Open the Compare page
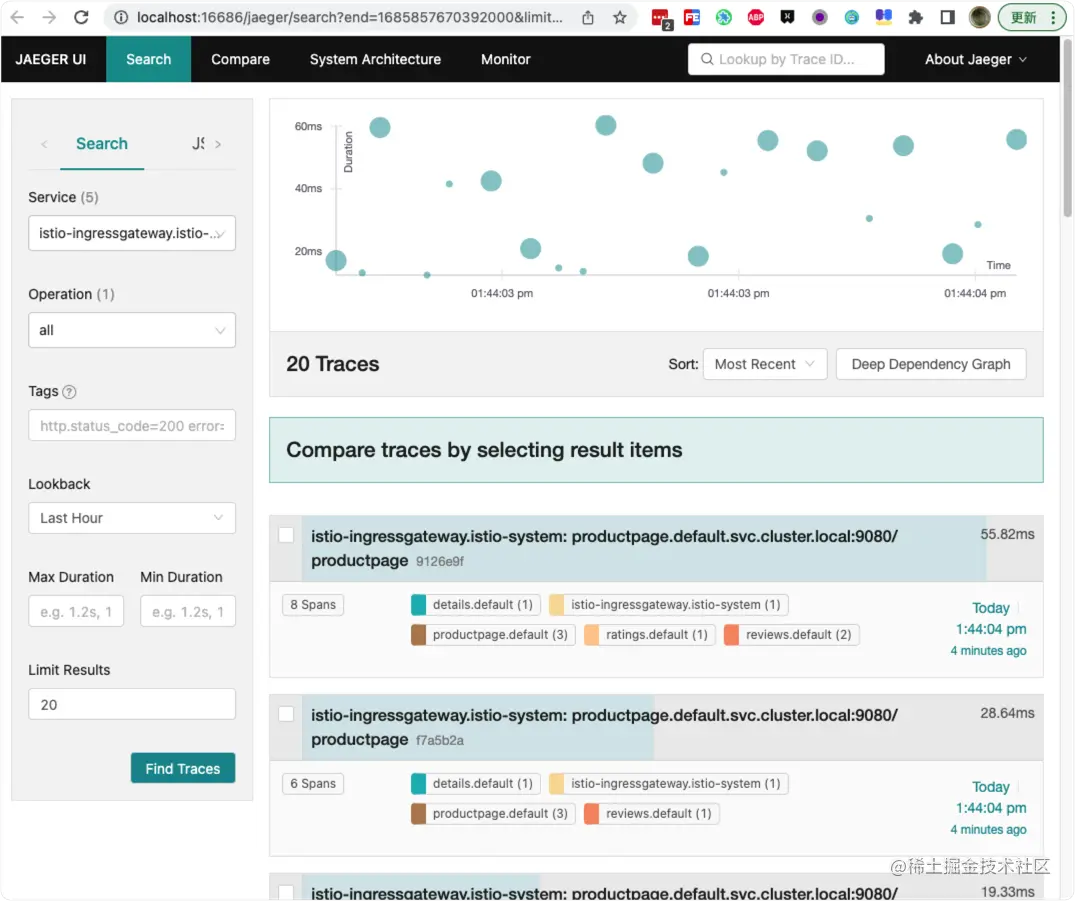 tap(240, 59)
